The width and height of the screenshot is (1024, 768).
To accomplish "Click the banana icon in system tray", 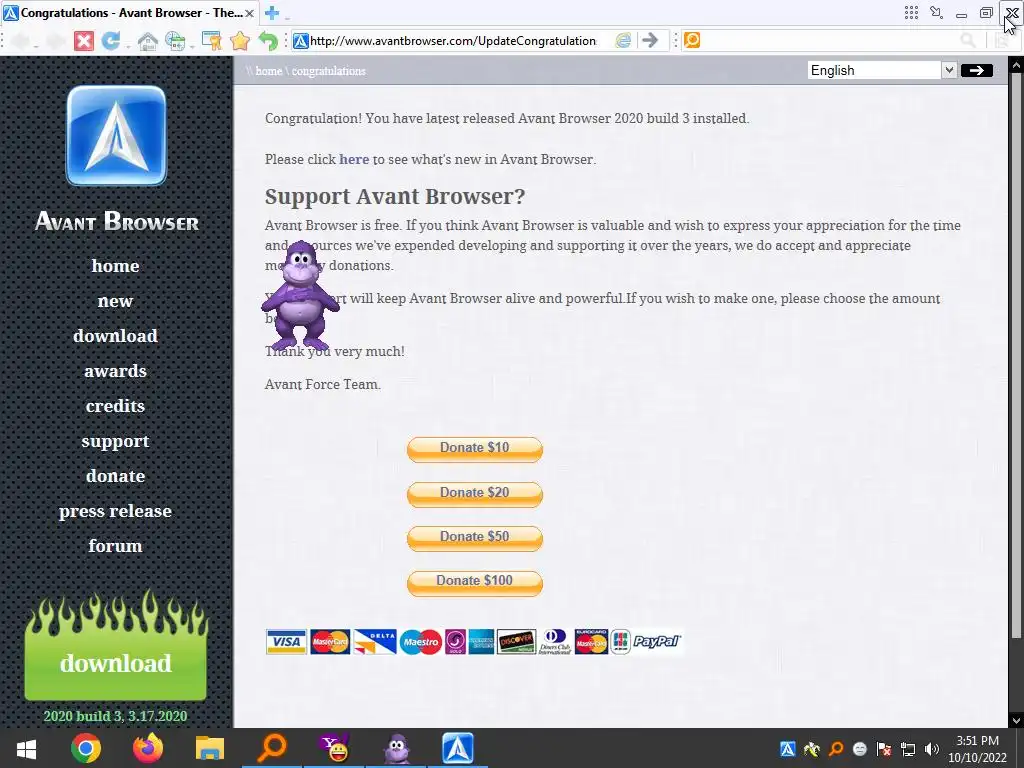I will 812,749.
